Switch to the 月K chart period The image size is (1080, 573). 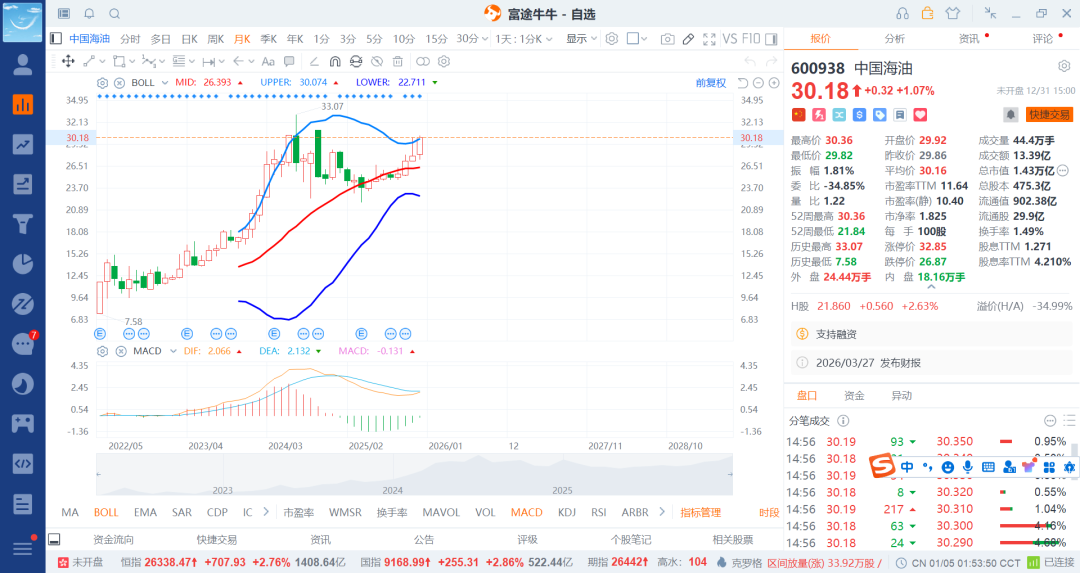coord(242,39)
